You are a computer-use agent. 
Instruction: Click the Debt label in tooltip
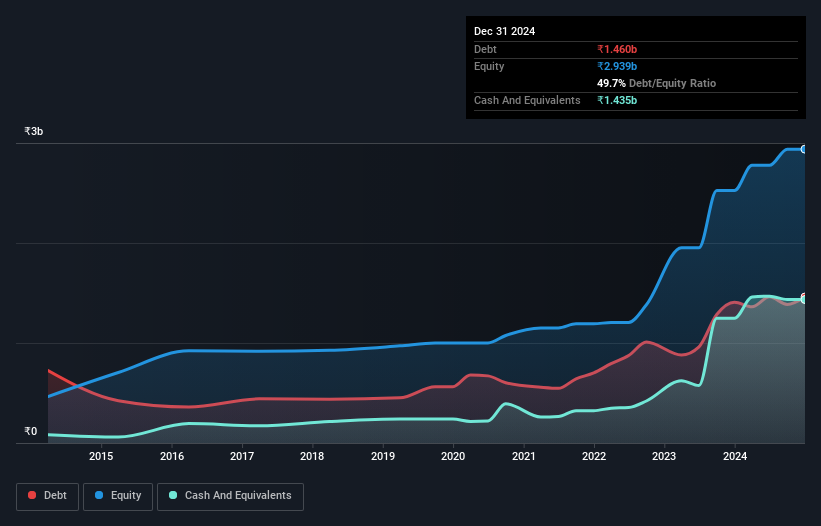(485, 49)
